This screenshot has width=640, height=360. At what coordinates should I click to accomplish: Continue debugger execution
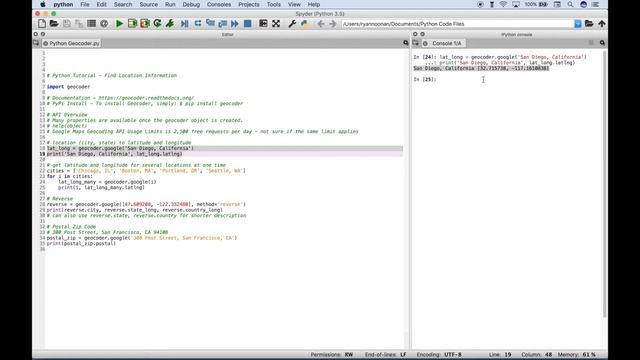235,24
